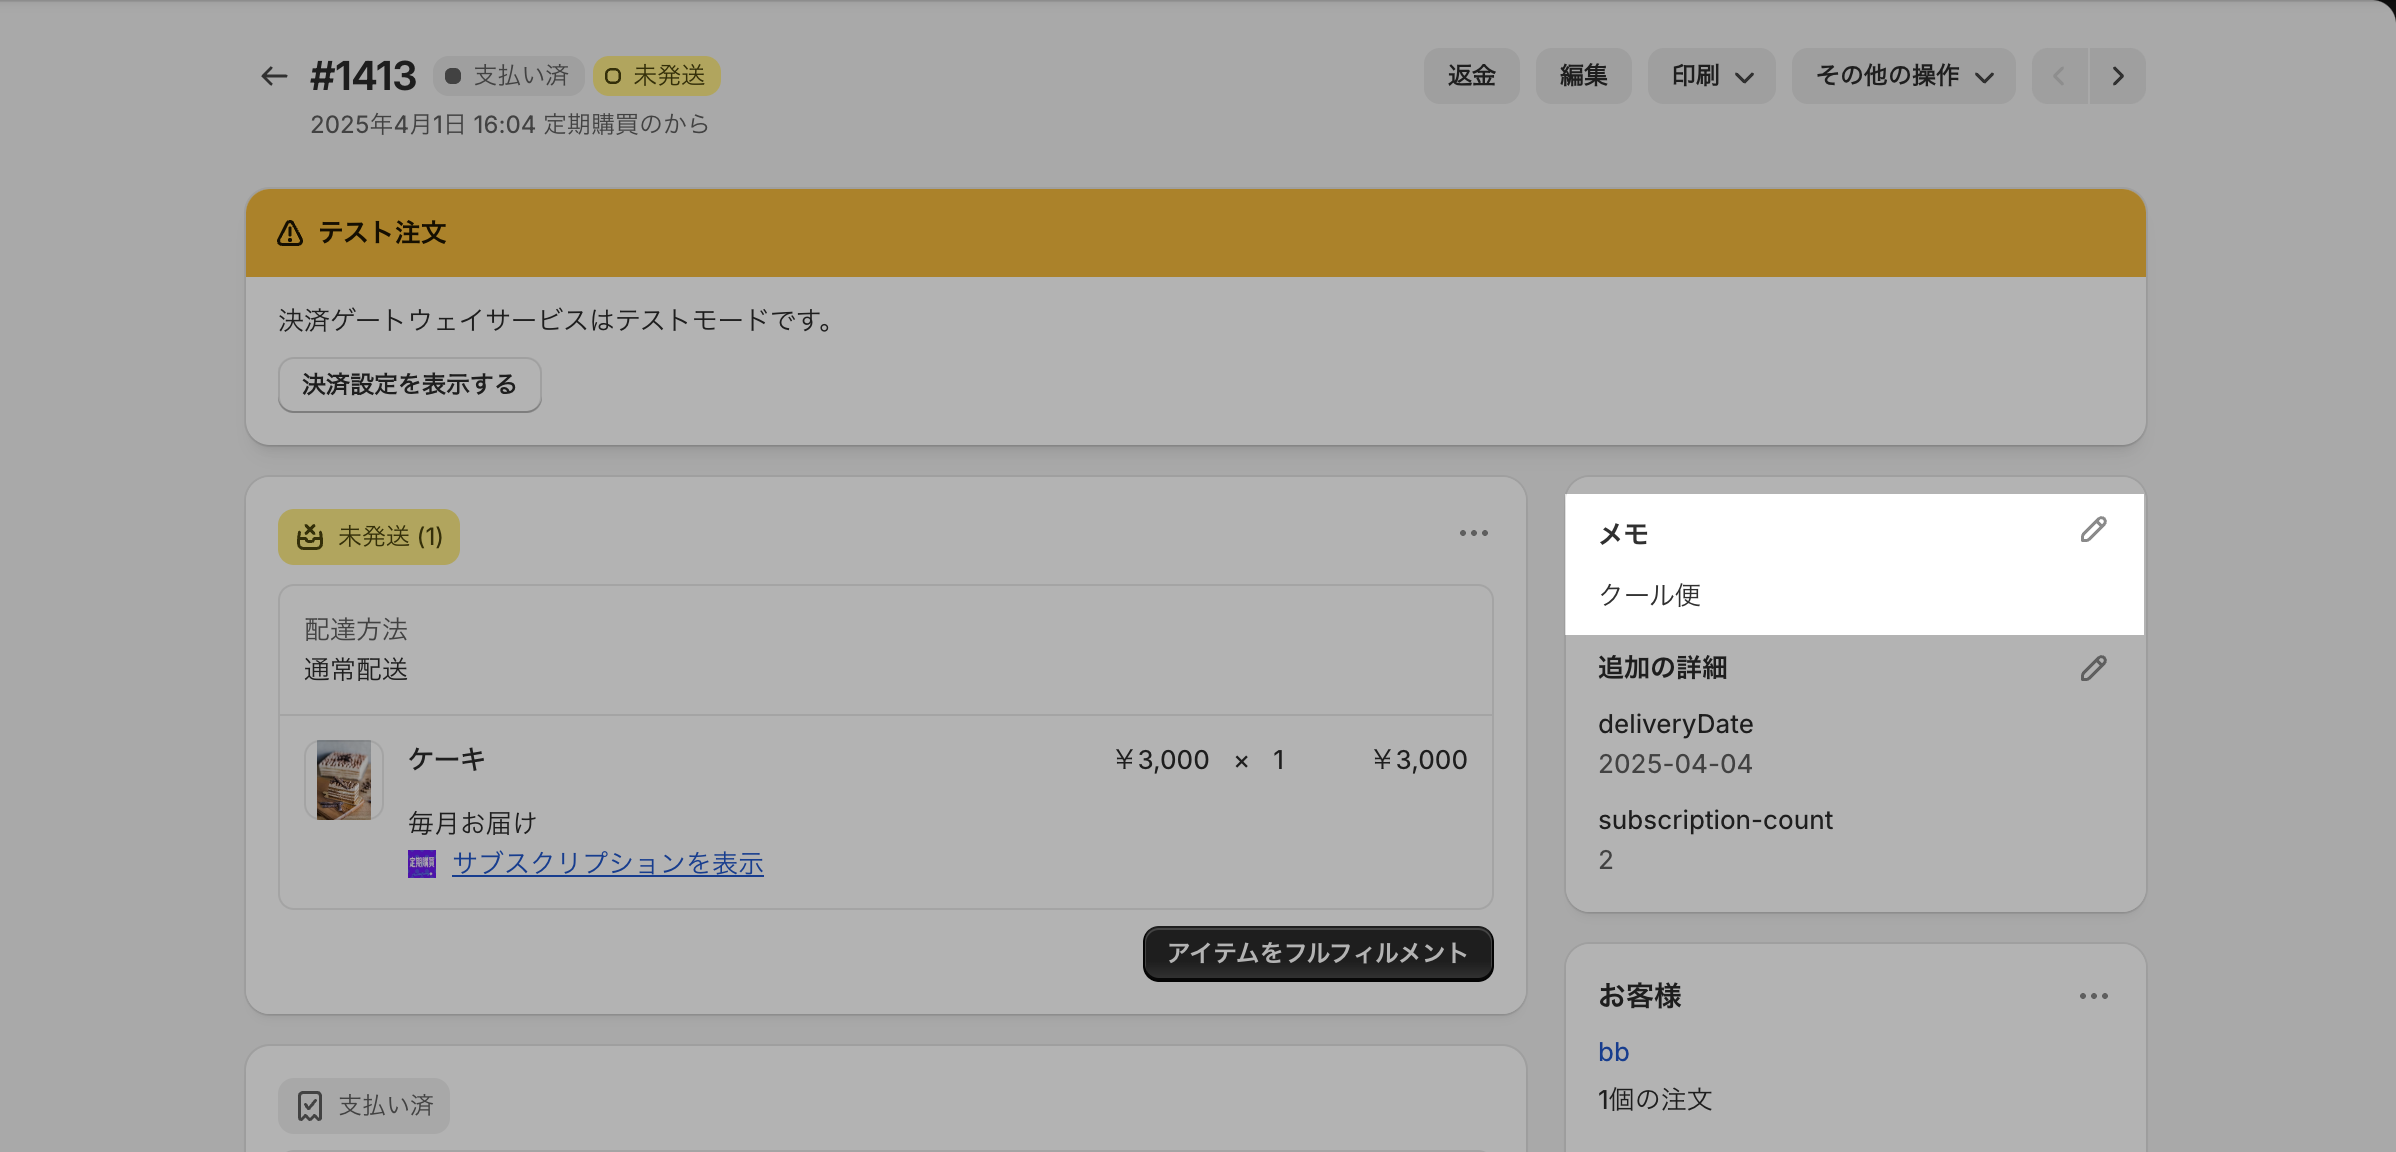The height and width of the screenshot is (1152, 2396).
Task: Click アイテムをフルフィルメント button
Action: (x=1317, y=953)
